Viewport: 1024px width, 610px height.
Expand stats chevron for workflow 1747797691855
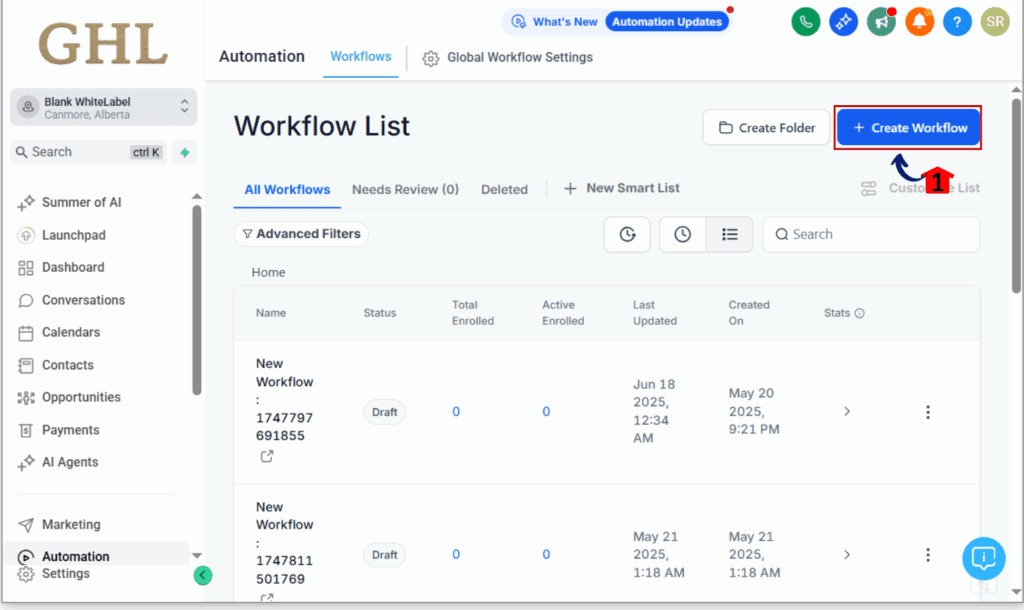pyautogui.click(x=846, y=411)
